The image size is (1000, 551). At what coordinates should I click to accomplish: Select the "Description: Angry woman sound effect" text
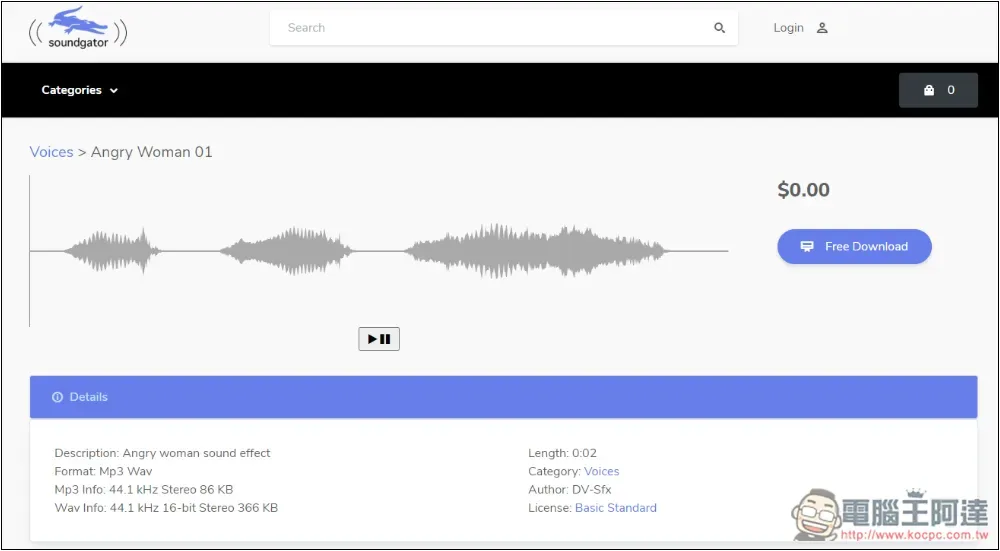click(x=163, y=453)
